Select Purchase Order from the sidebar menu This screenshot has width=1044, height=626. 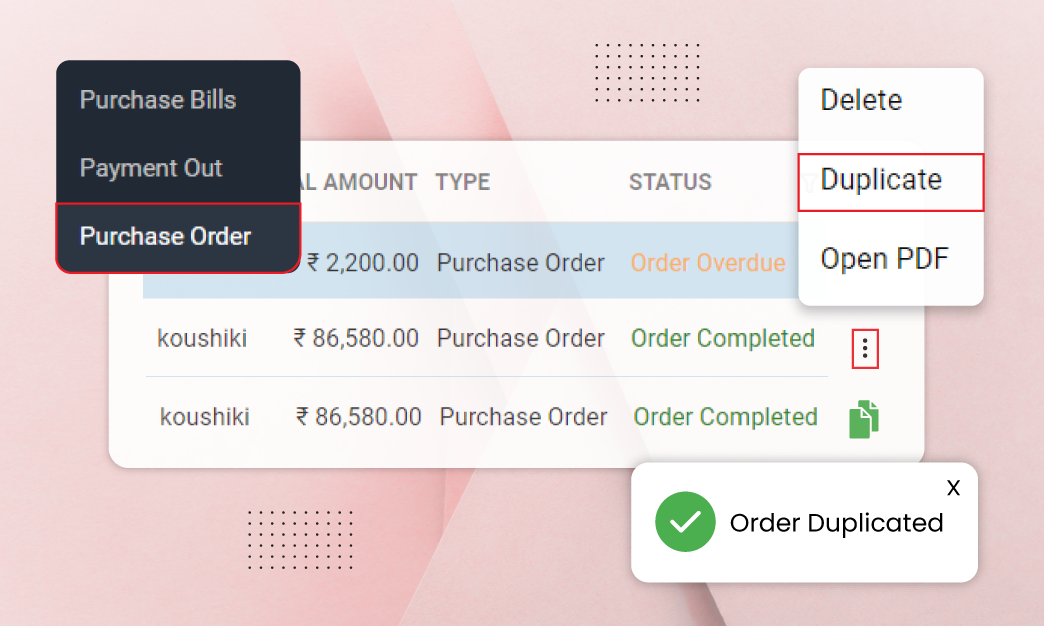[164, 237]
